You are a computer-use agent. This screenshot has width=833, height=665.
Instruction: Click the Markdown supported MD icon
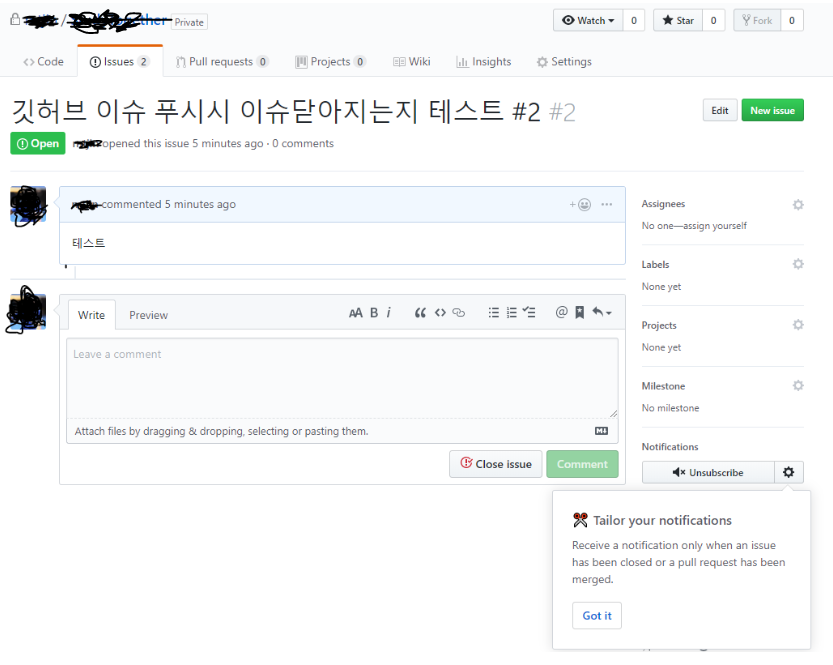(x=601, y=431)
